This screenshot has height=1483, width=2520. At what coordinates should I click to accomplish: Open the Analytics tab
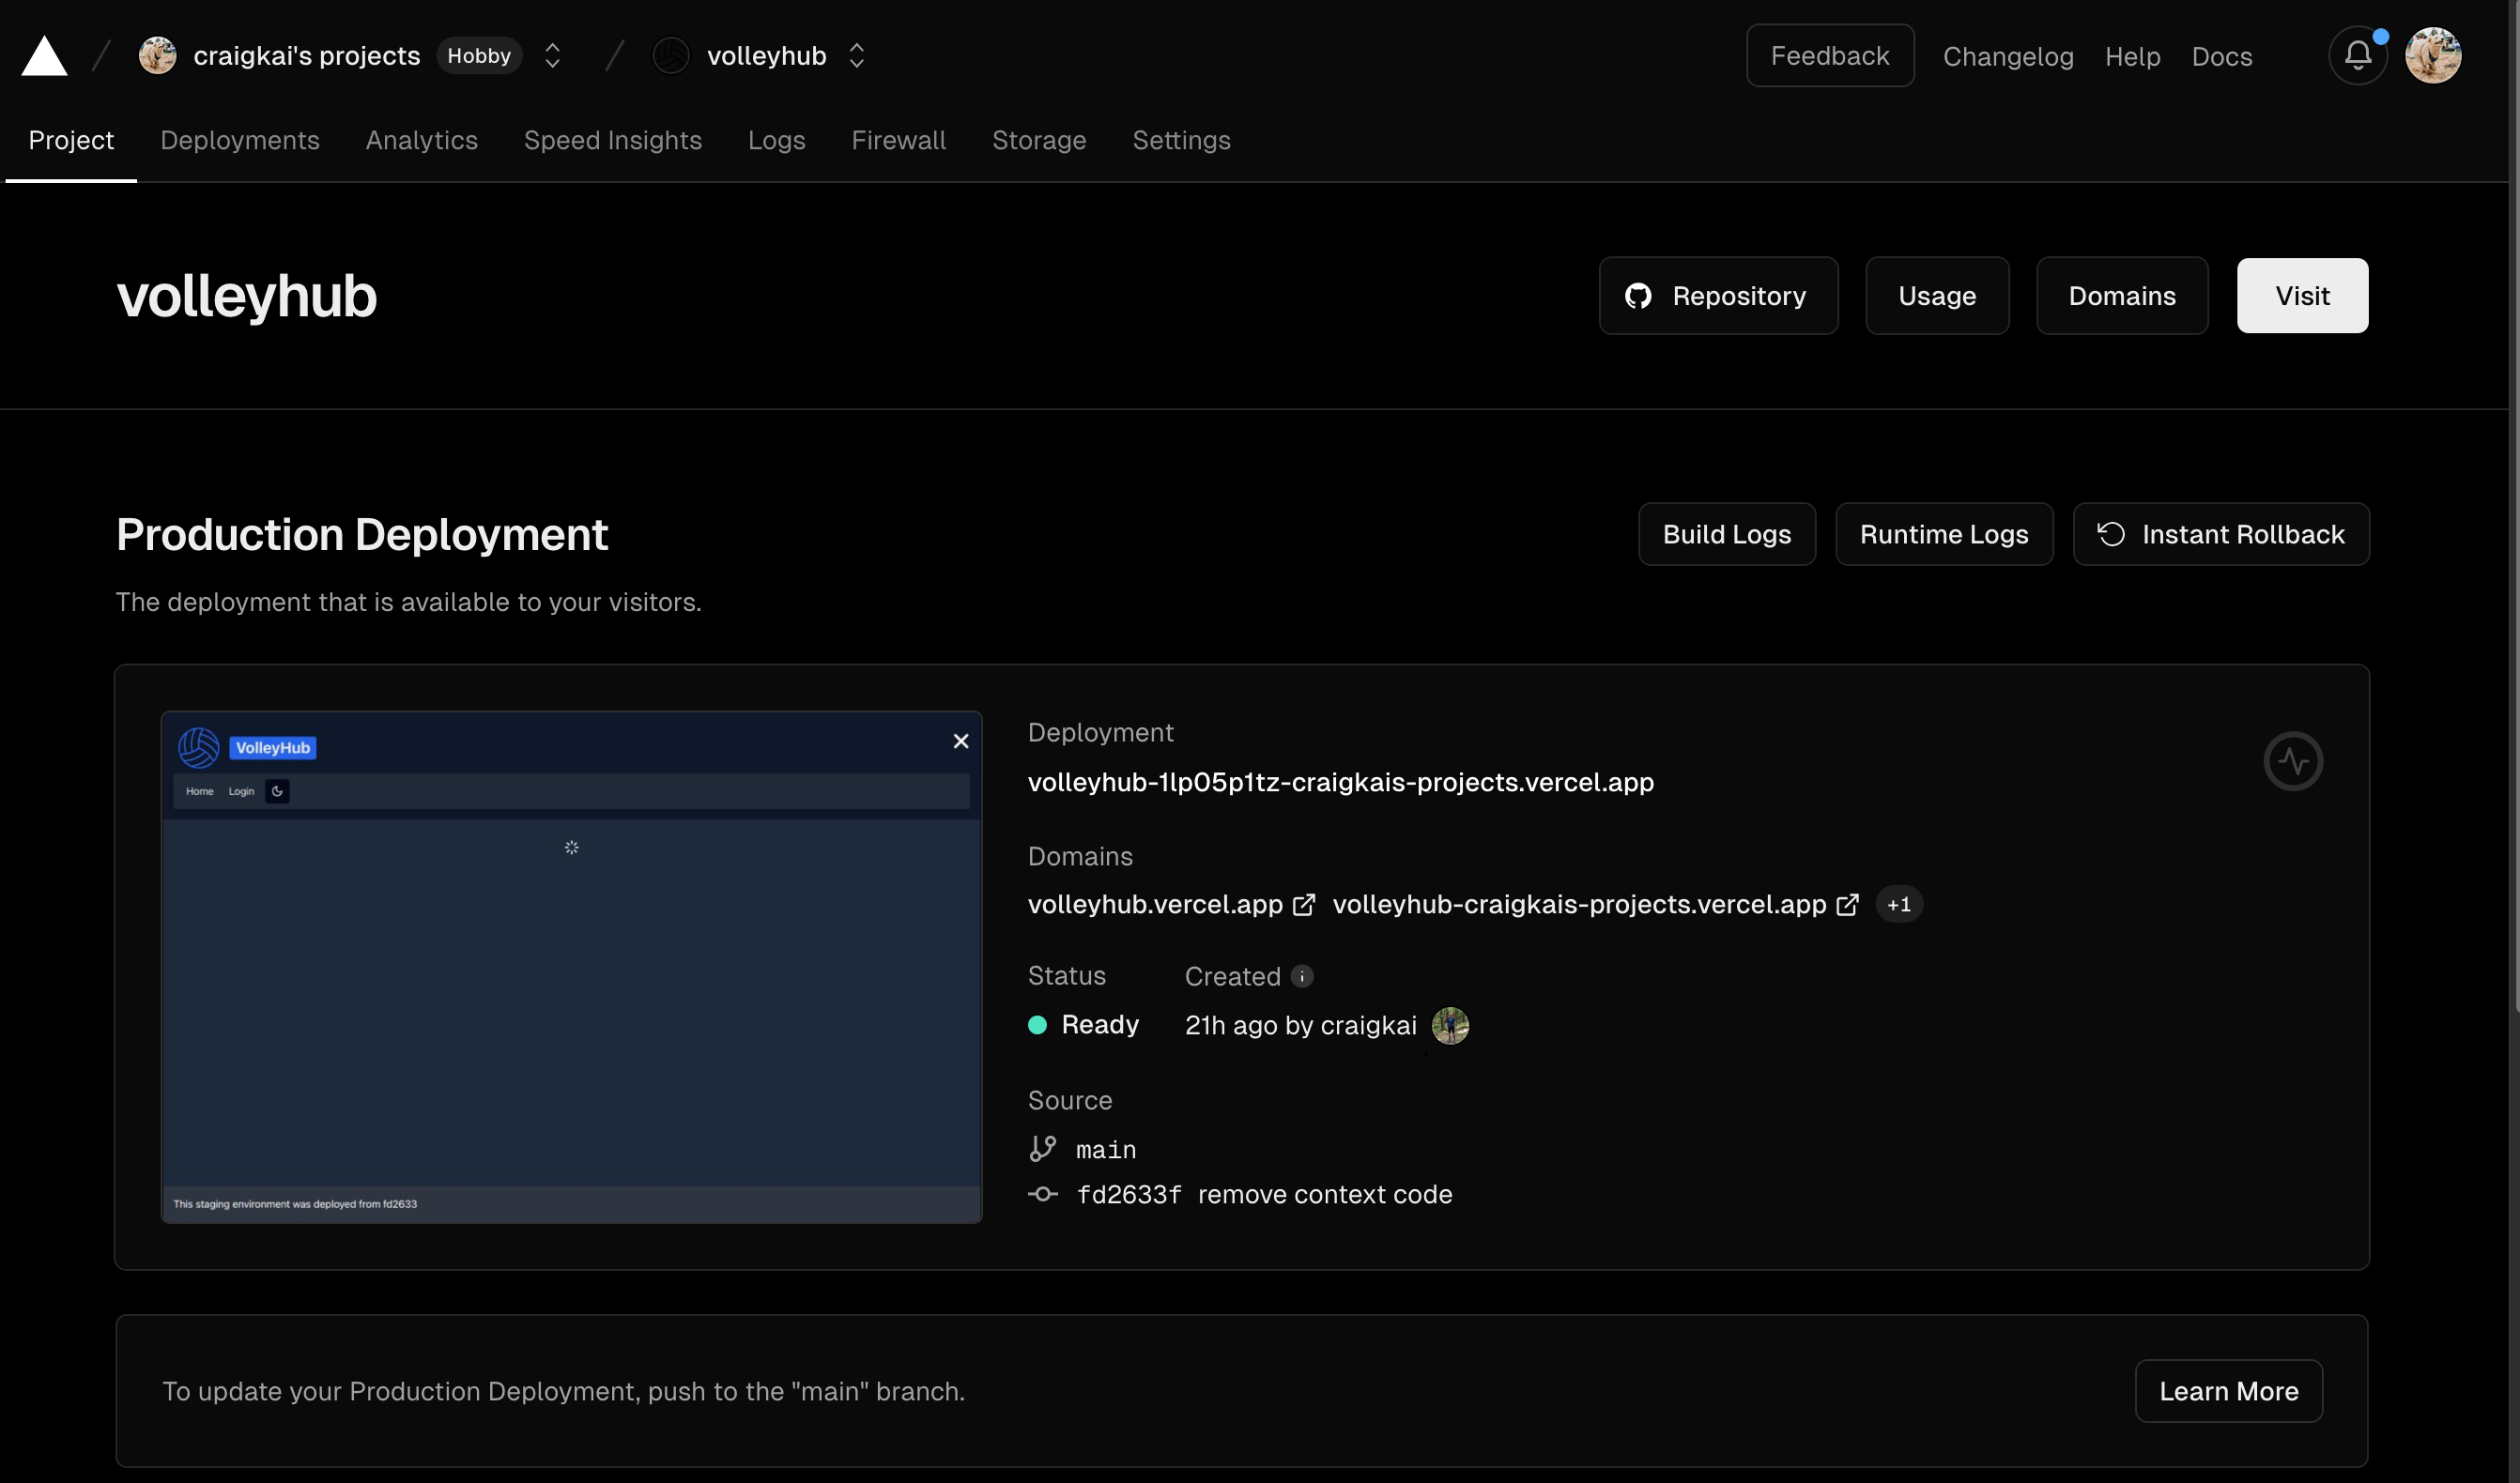(422, 141)
